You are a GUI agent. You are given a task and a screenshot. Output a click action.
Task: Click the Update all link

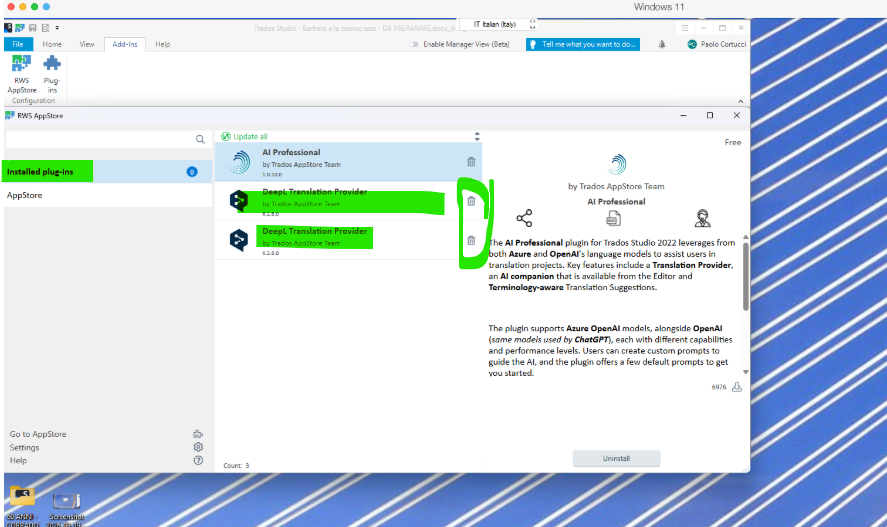(x=250, y=136)
